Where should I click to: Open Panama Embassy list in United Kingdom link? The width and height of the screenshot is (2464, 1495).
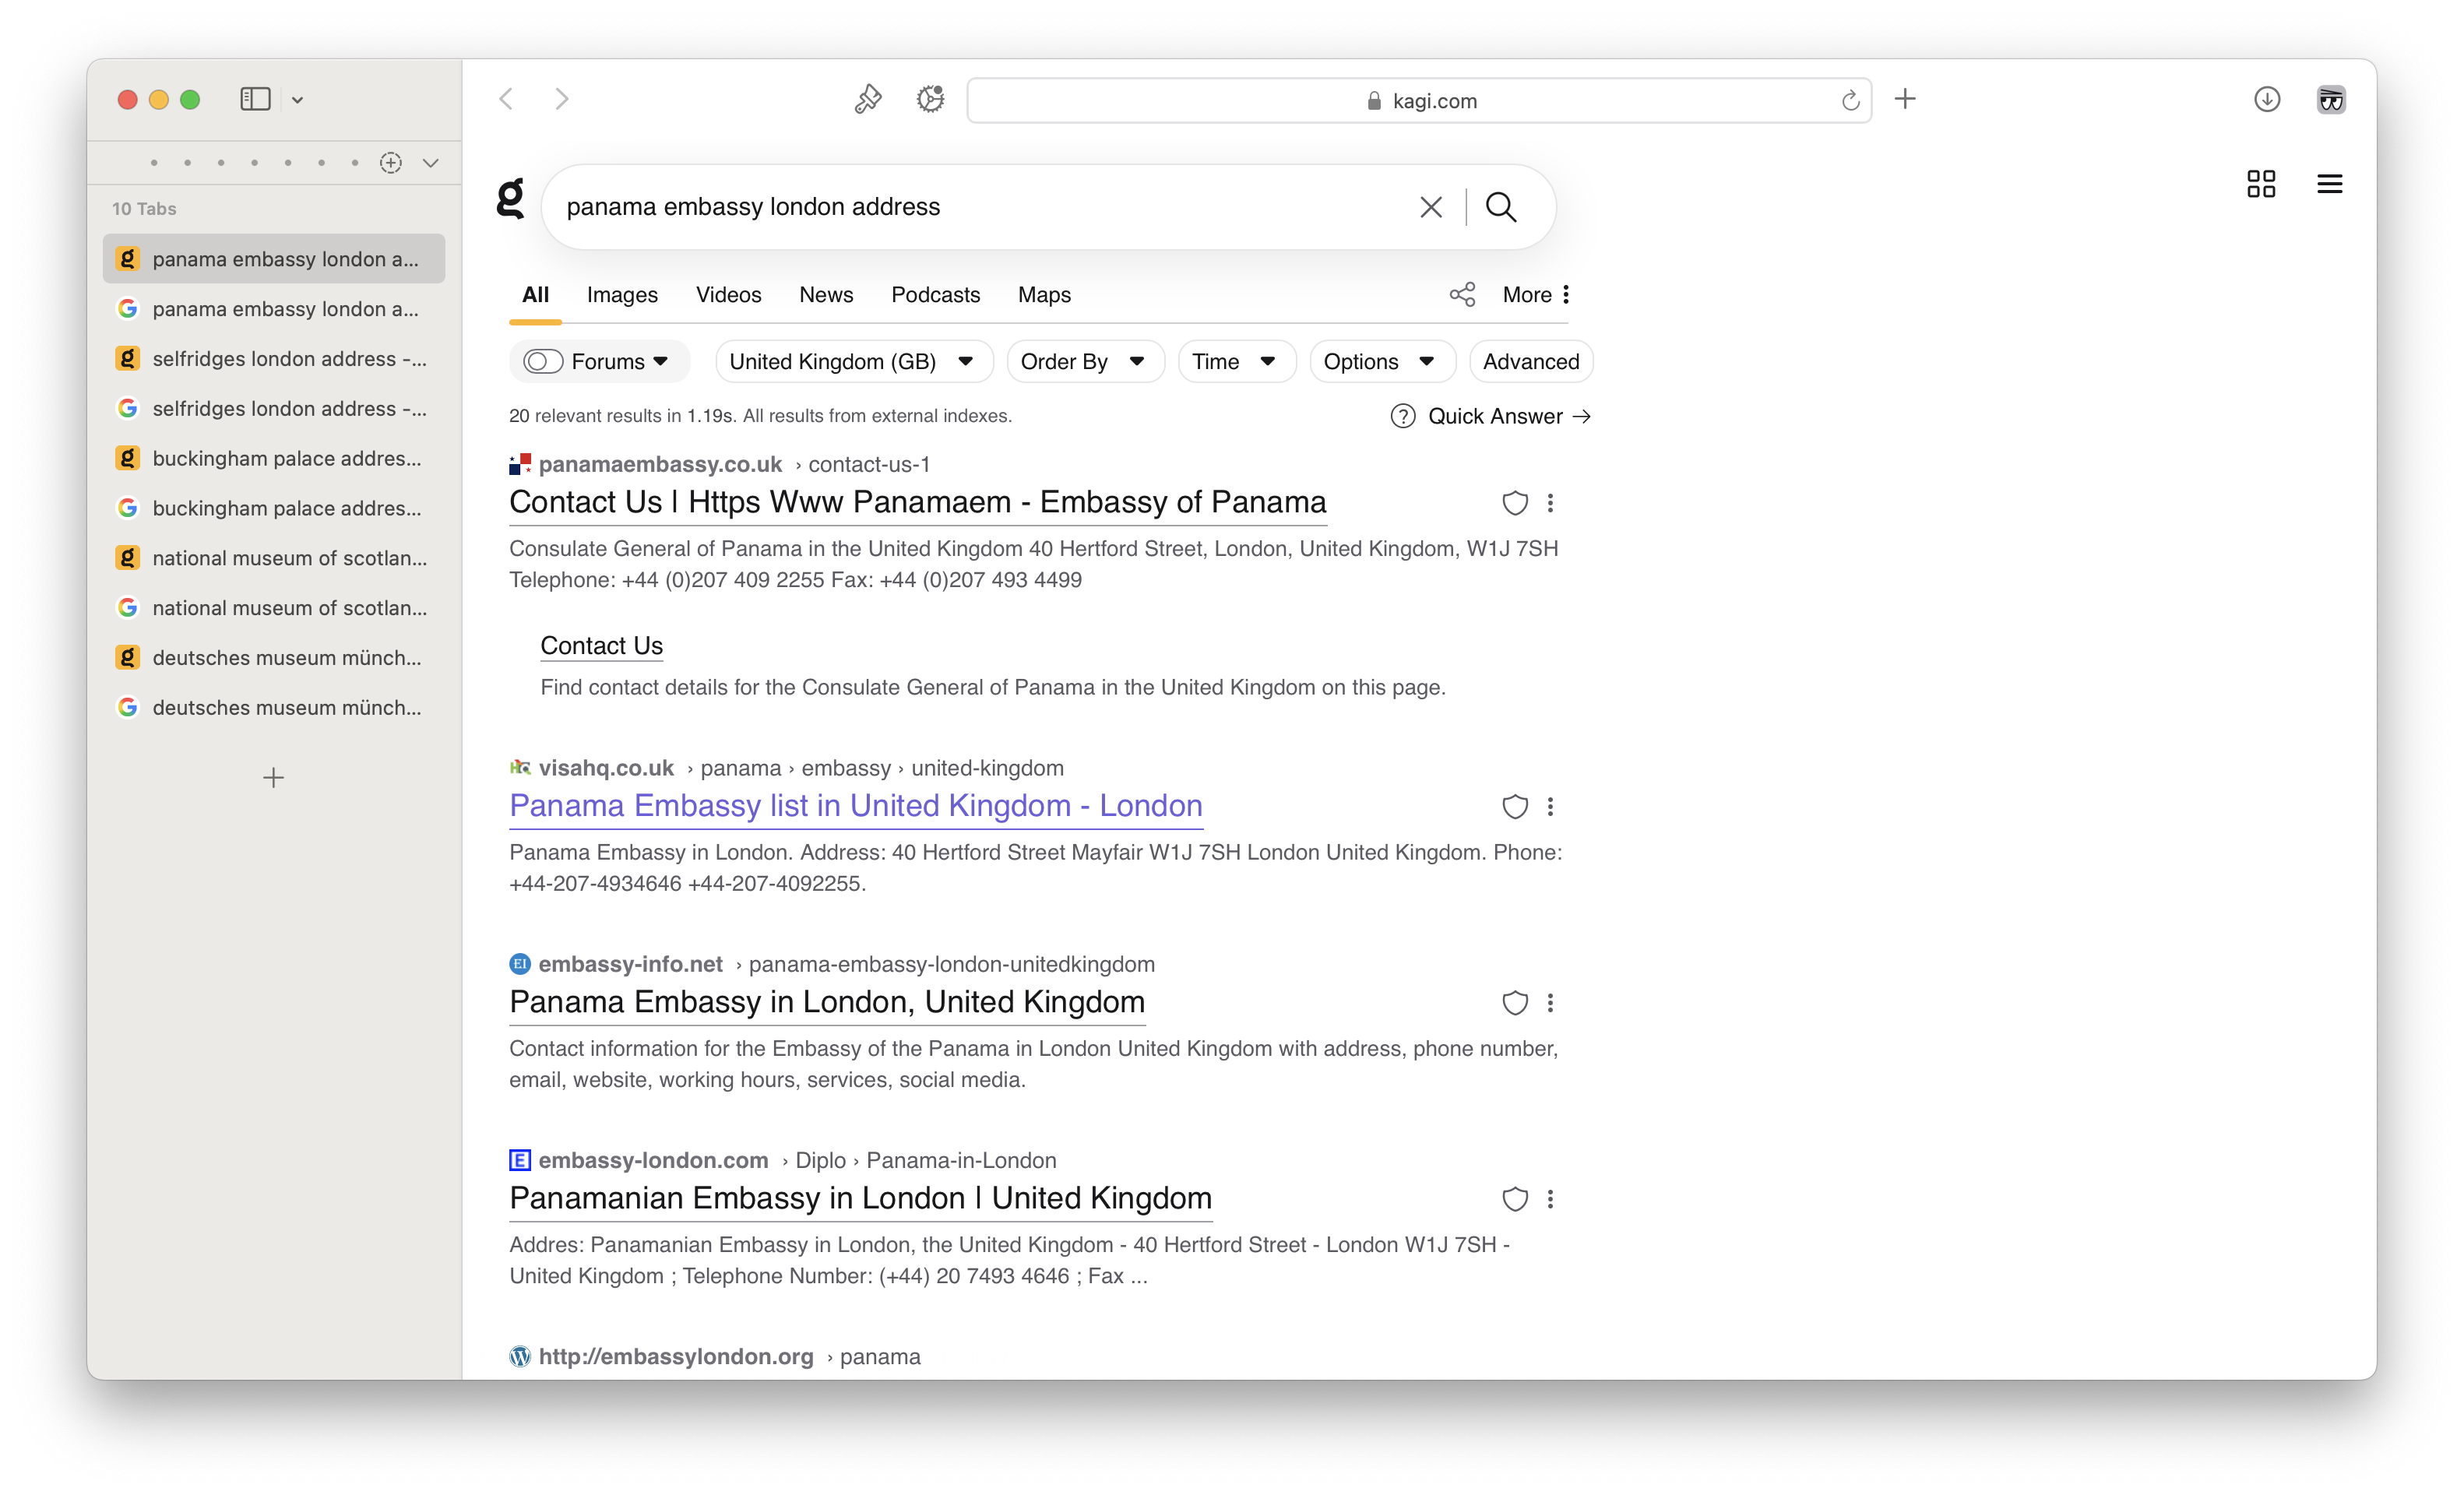[855, 806]
